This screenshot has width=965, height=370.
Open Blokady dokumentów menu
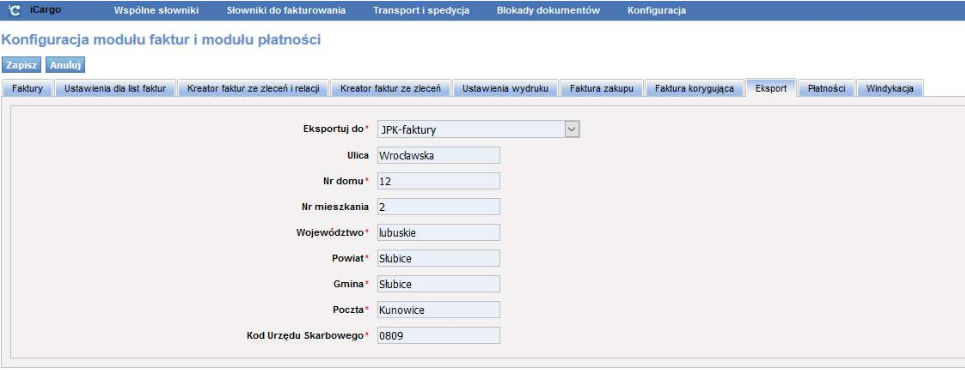548,10
